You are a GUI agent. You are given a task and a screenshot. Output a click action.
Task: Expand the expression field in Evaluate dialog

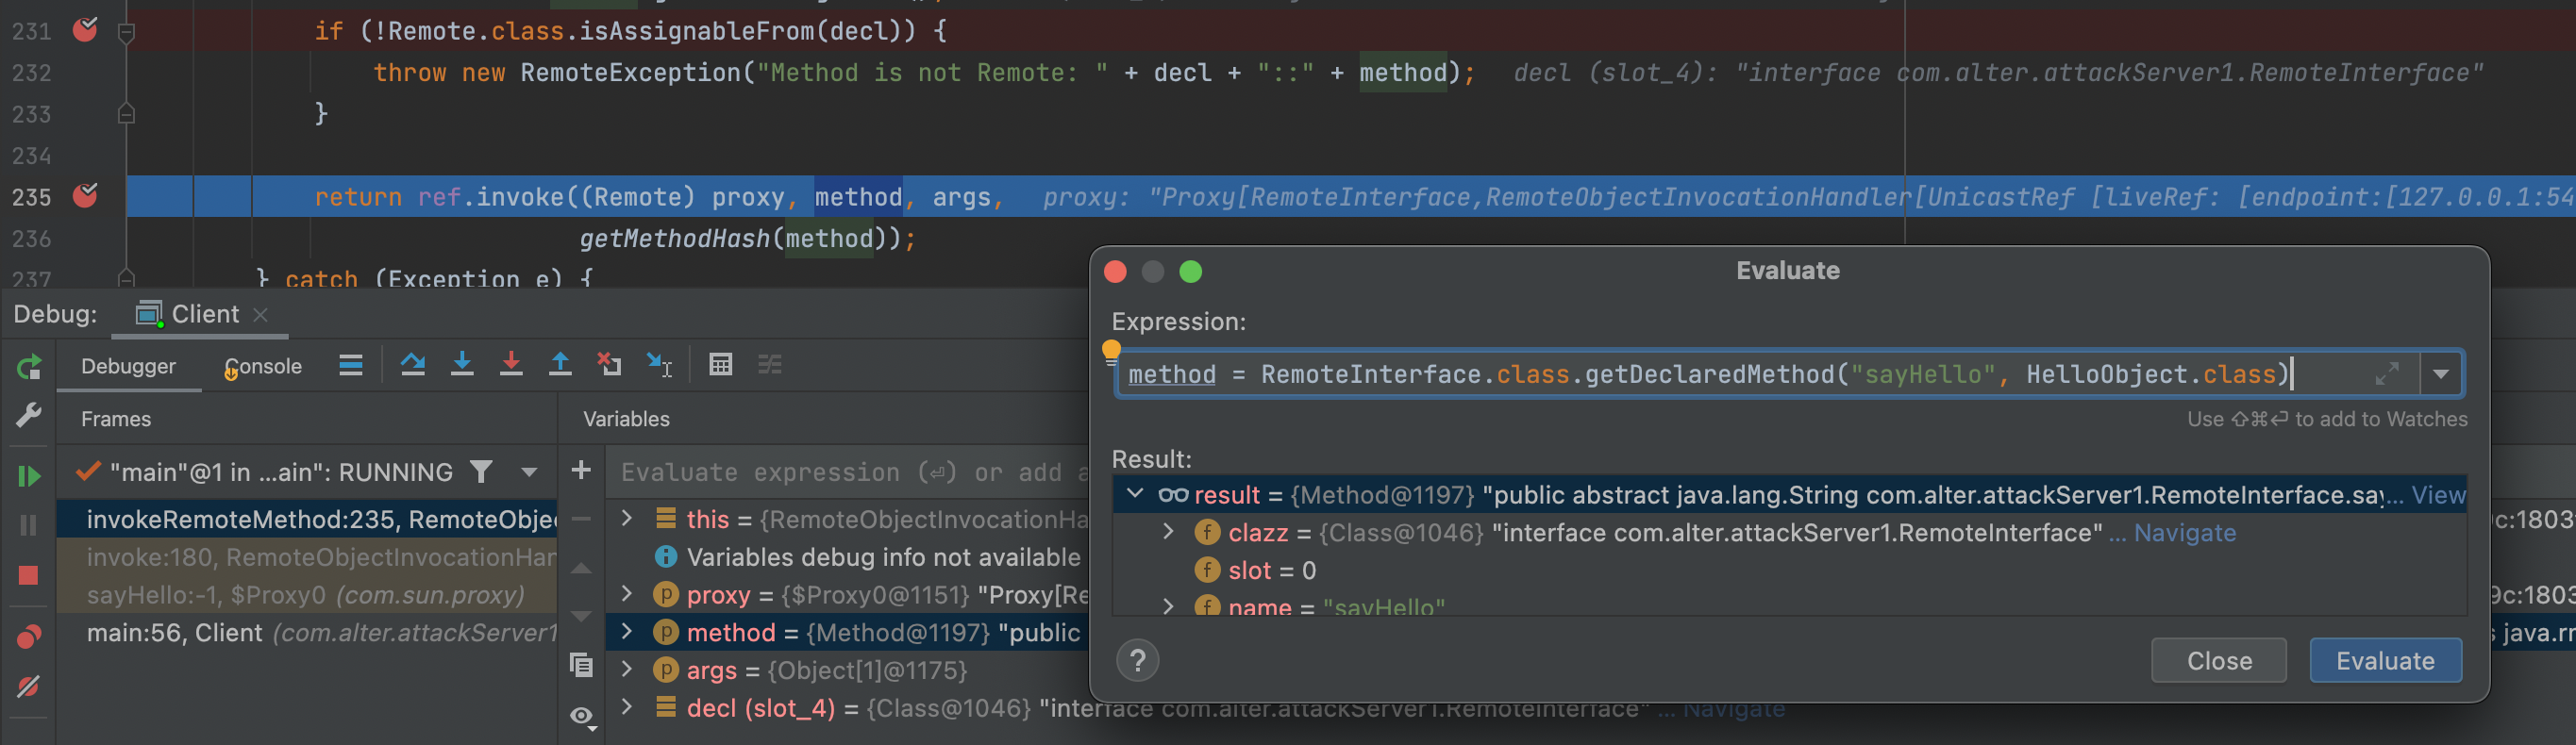pyautogui.click(x=2387, y=374)
